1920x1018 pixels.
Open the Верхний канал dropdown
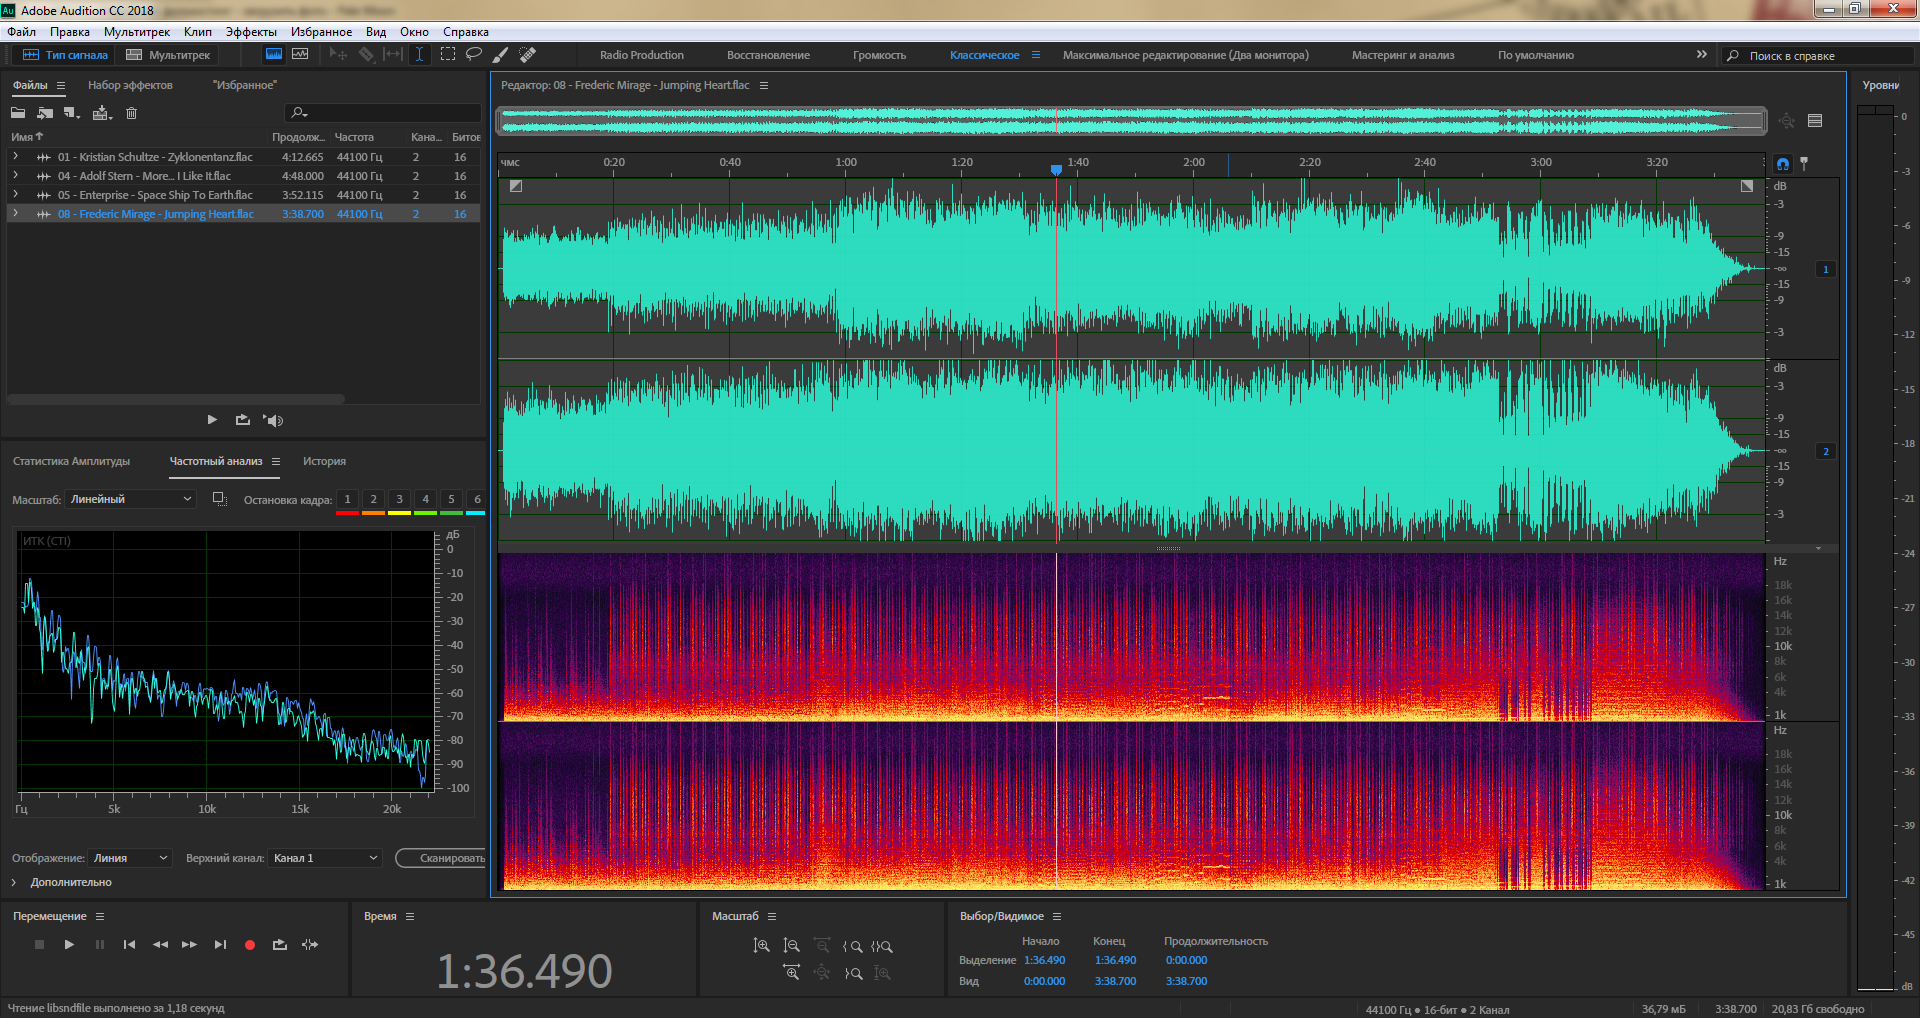pos(325,858)
